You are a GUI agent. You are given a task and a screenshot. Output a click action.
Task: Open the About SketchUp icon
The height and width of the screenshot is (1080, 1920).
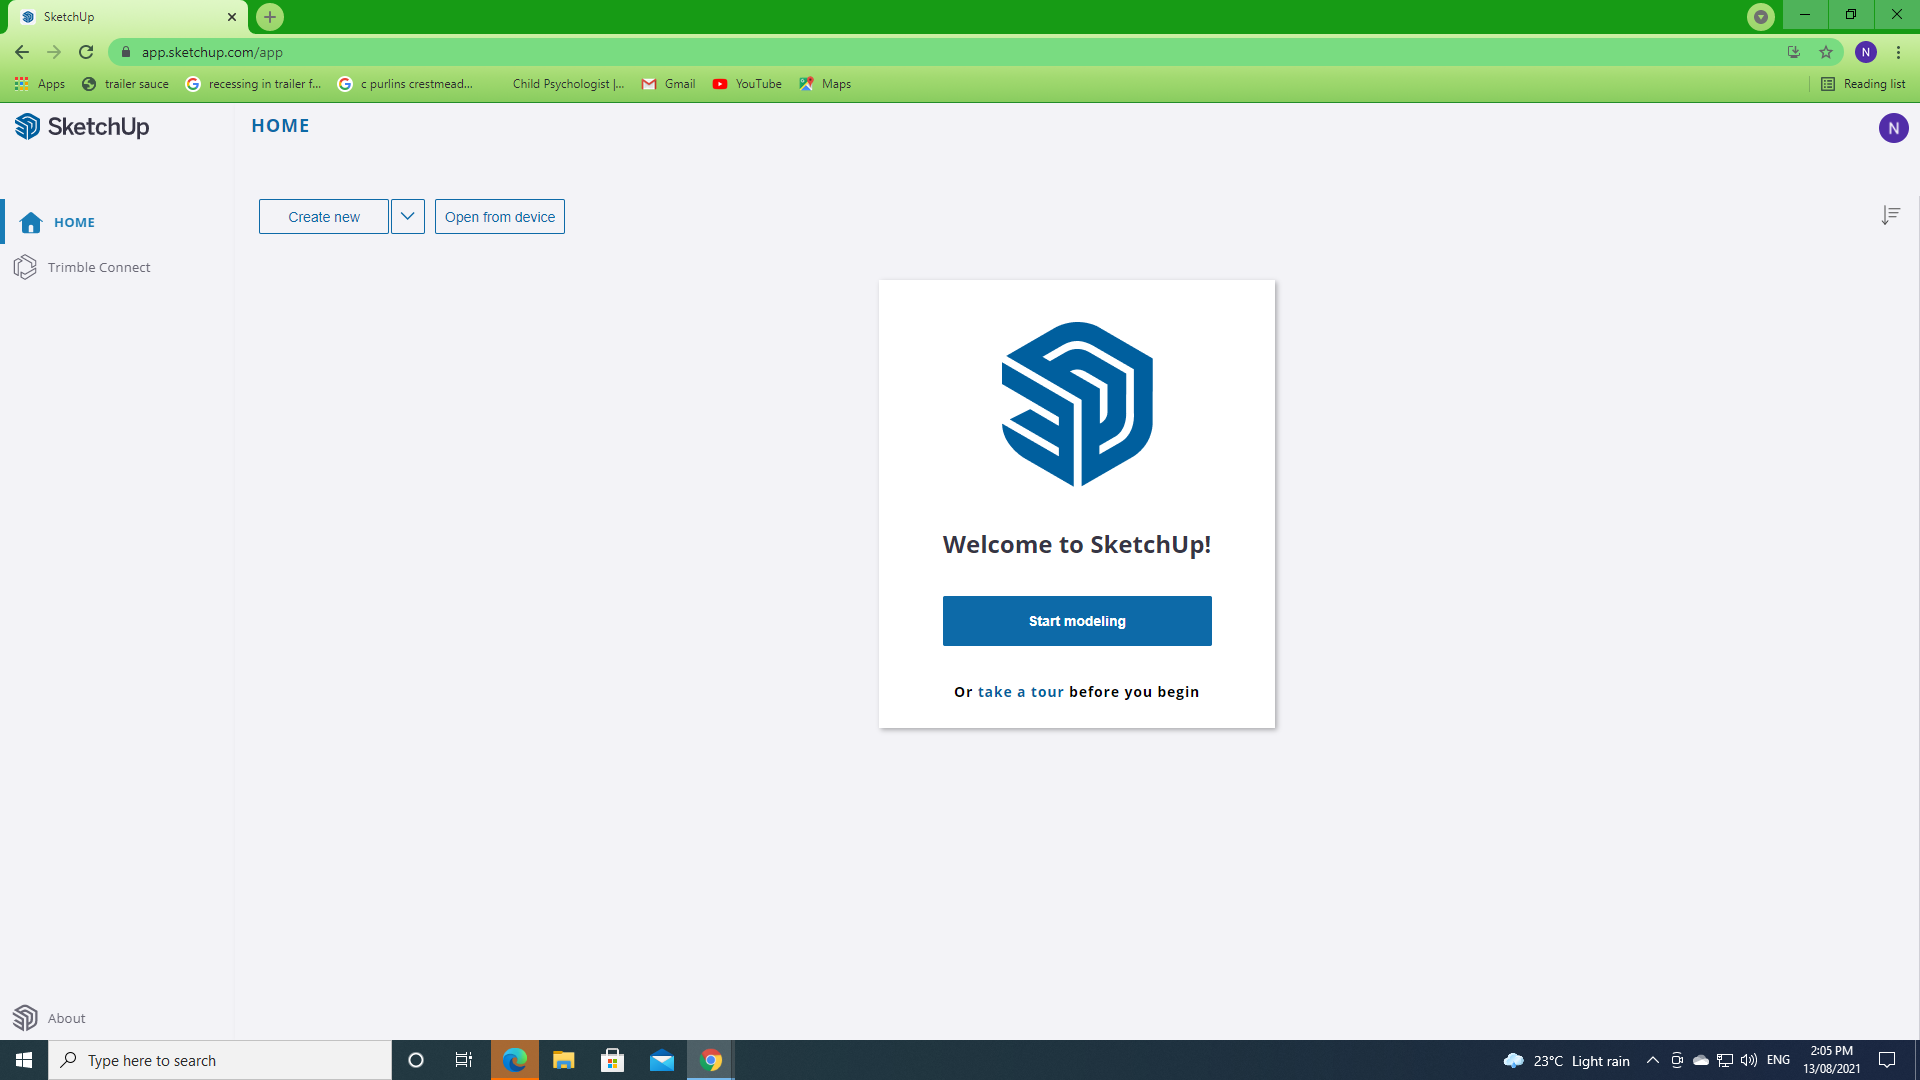click(x=26, y=1018)
